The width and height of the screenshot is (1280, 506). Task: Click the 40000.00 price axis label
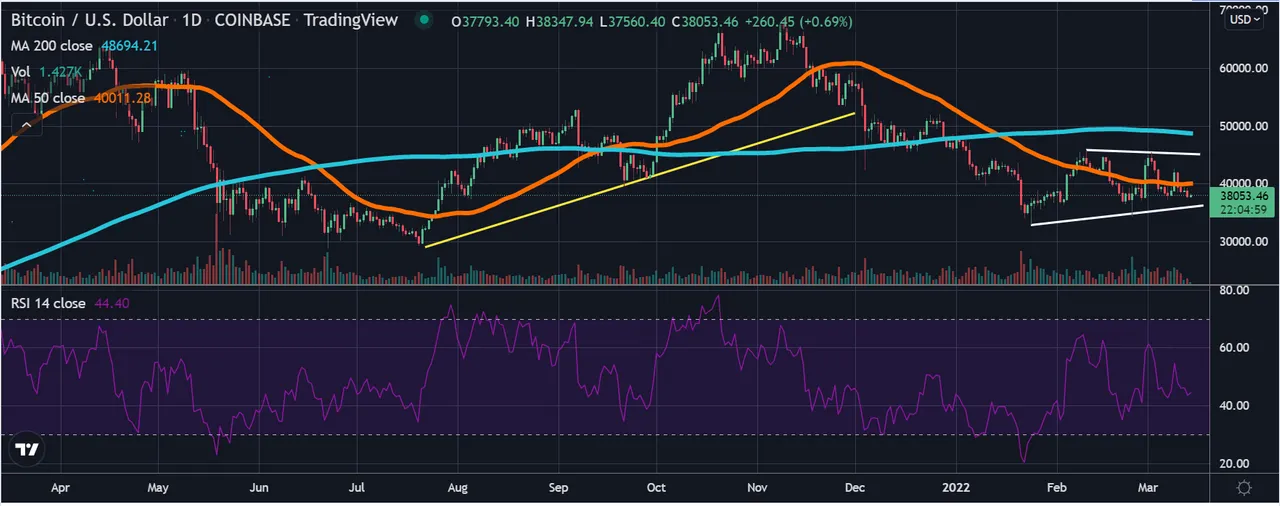click(1243, 183)
